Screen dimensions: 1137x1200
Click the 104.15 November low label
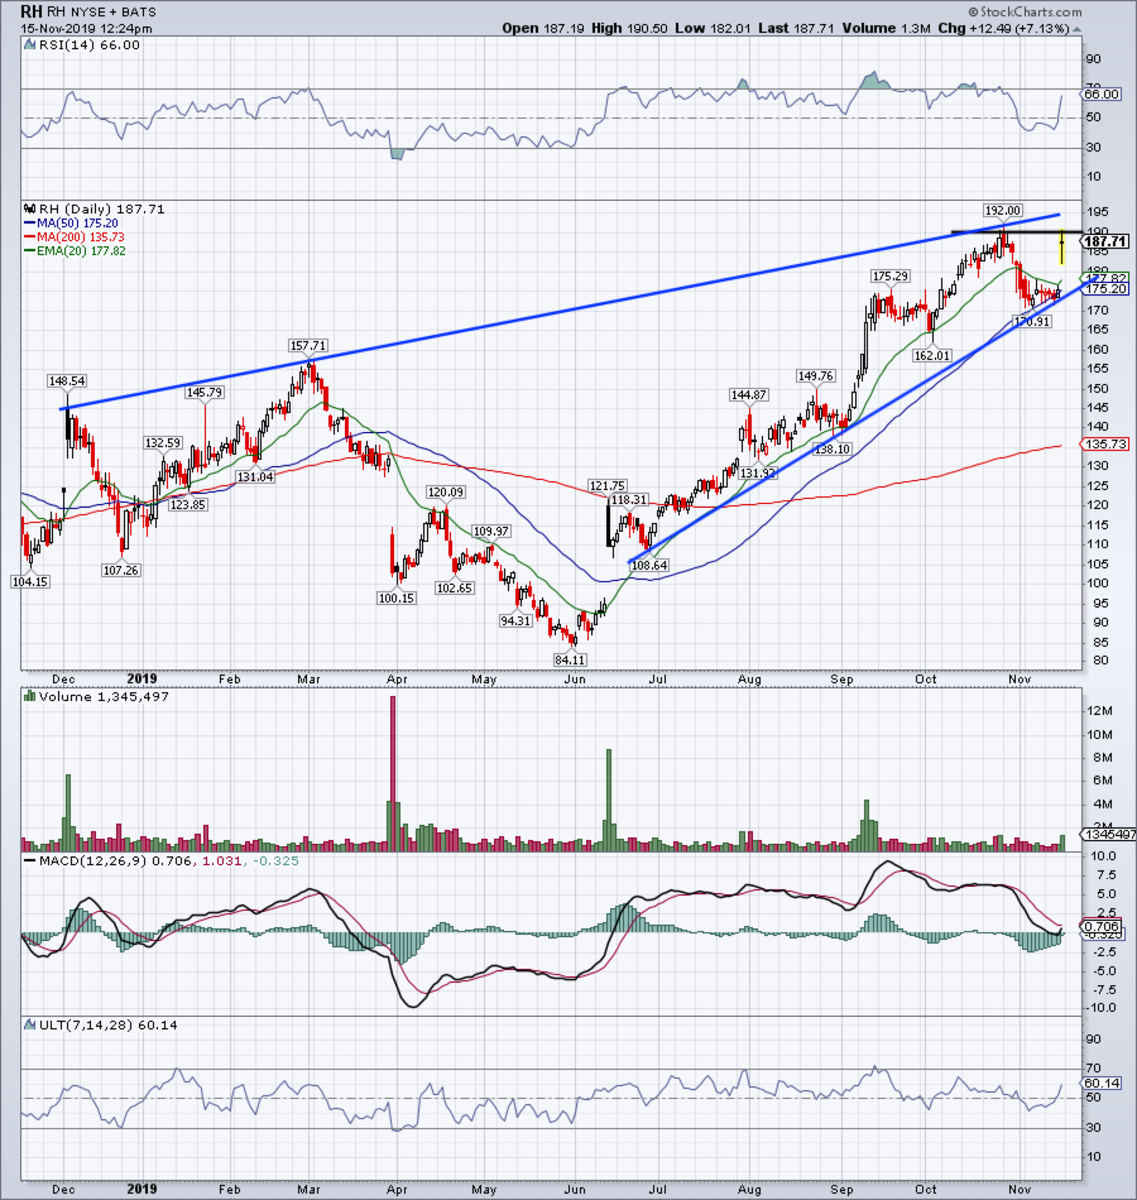30,581
